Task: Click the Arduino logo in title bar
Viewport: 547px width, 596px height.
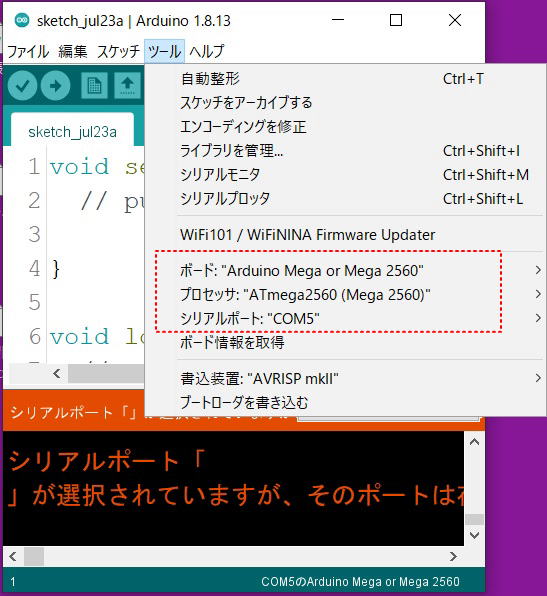Action: coord(22,20)
